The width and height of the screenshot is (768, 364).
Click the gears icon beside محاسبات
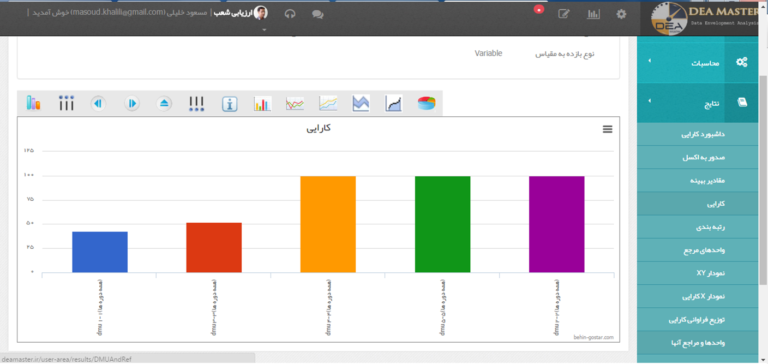[742, 62]
